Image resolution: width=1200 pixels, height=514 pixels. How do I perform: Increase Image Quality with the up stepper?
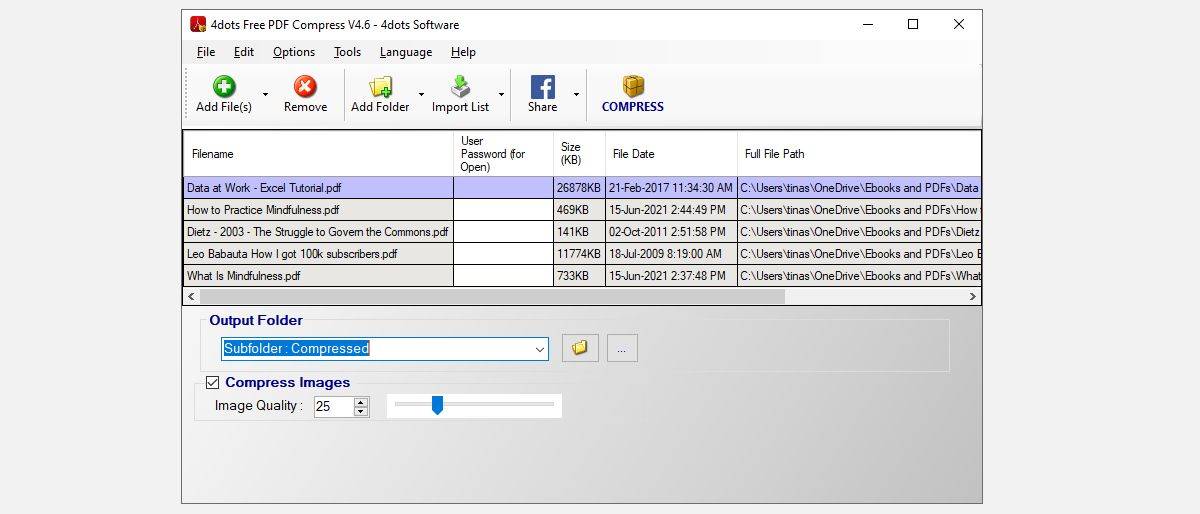pyautogui.click(x=361, y=402)
